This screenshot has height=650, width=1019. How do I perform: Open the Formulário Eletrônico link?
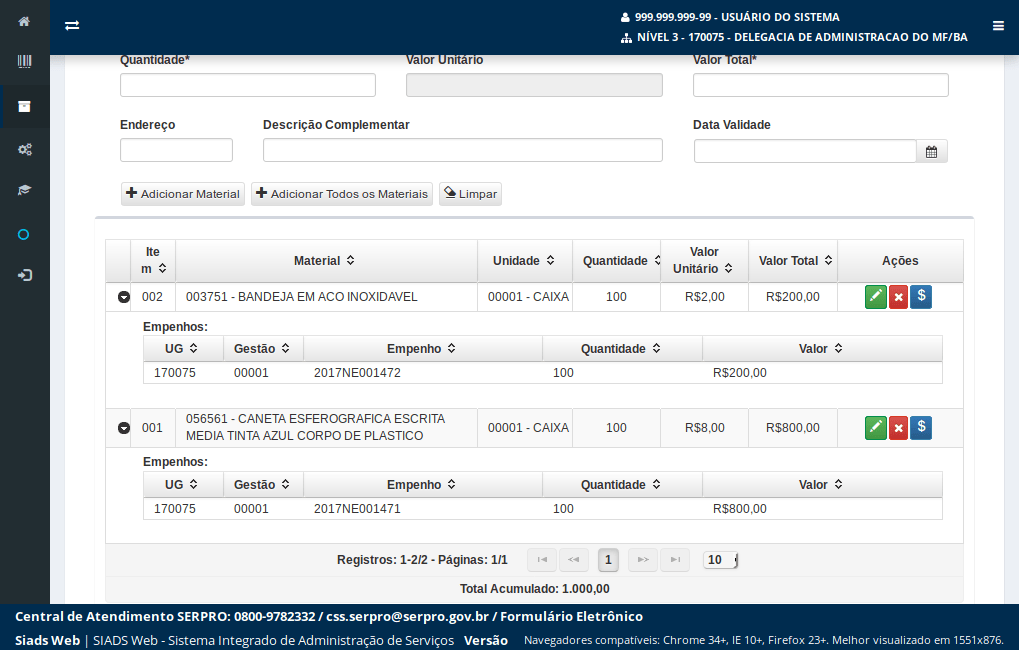(571, 616)
